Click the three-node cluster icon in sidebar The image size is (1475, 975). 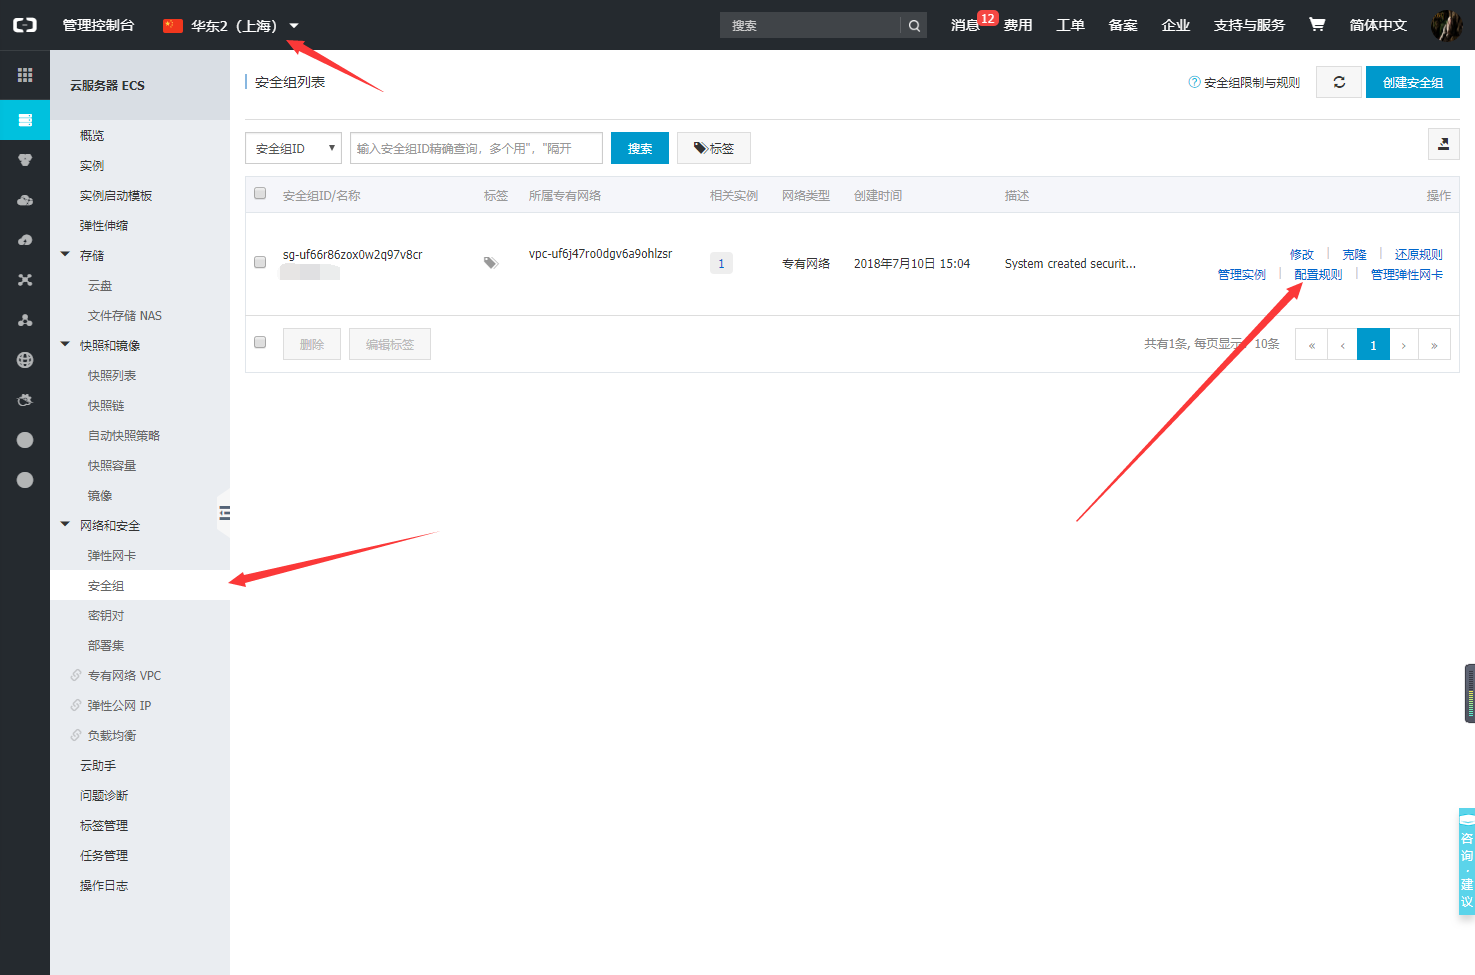tap(25, 320)
